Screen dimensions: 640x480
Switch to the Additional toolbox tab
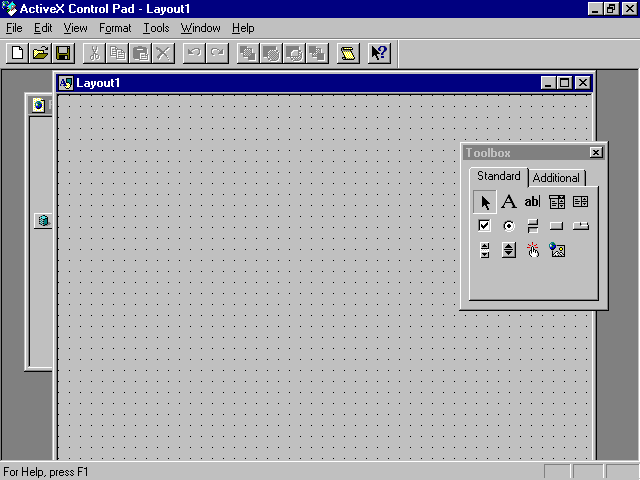(x=556, y=178)
